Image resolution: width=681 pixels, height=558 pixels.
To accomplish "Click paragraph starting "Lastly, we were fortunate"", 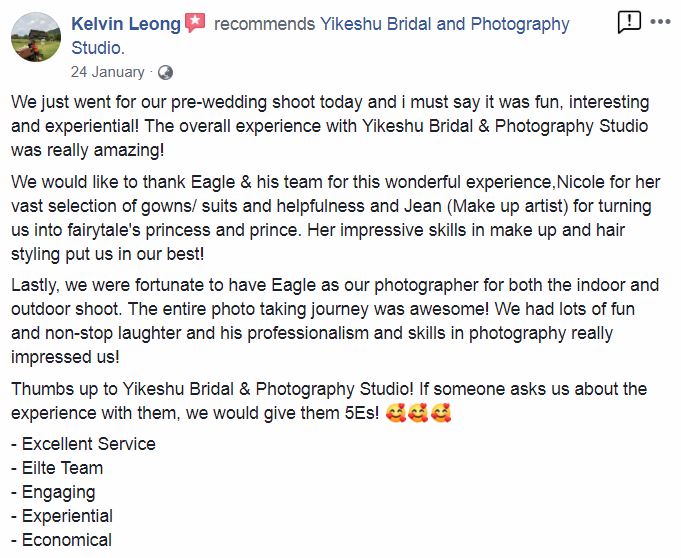I will point(335,321).
